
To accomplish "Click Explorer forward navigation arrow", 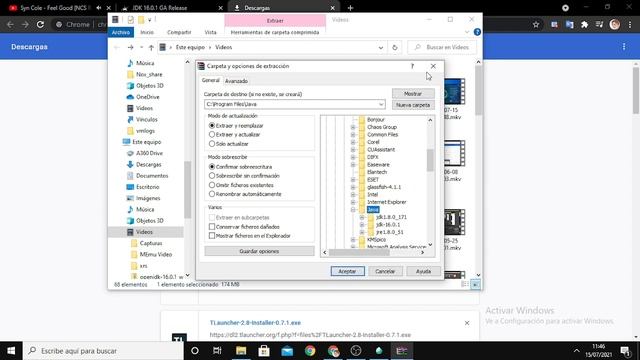I will 131,47.
